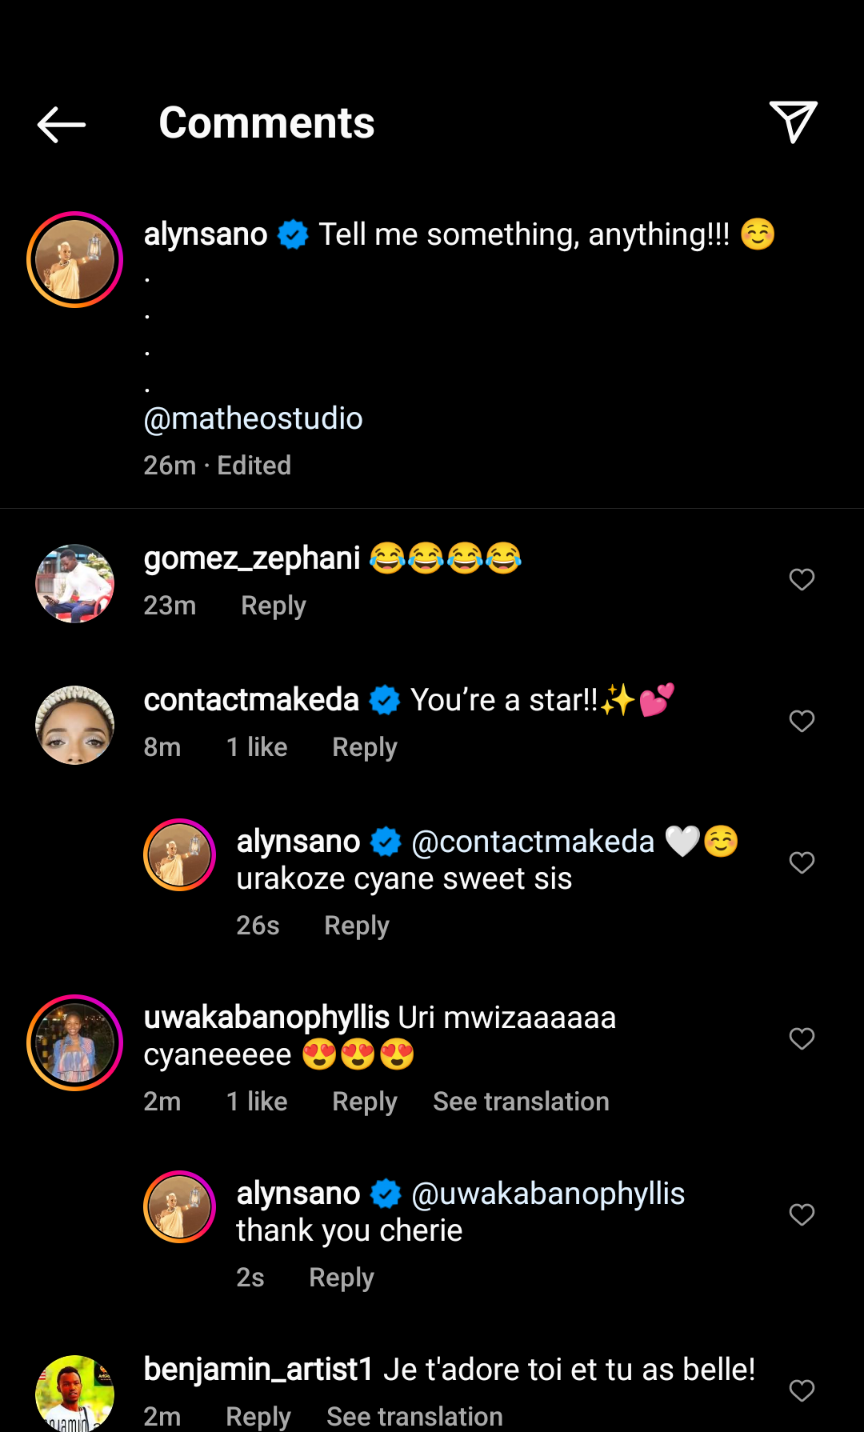
Task: View likes on contactmakeda's comment
Action: click(x=257, y=748)
